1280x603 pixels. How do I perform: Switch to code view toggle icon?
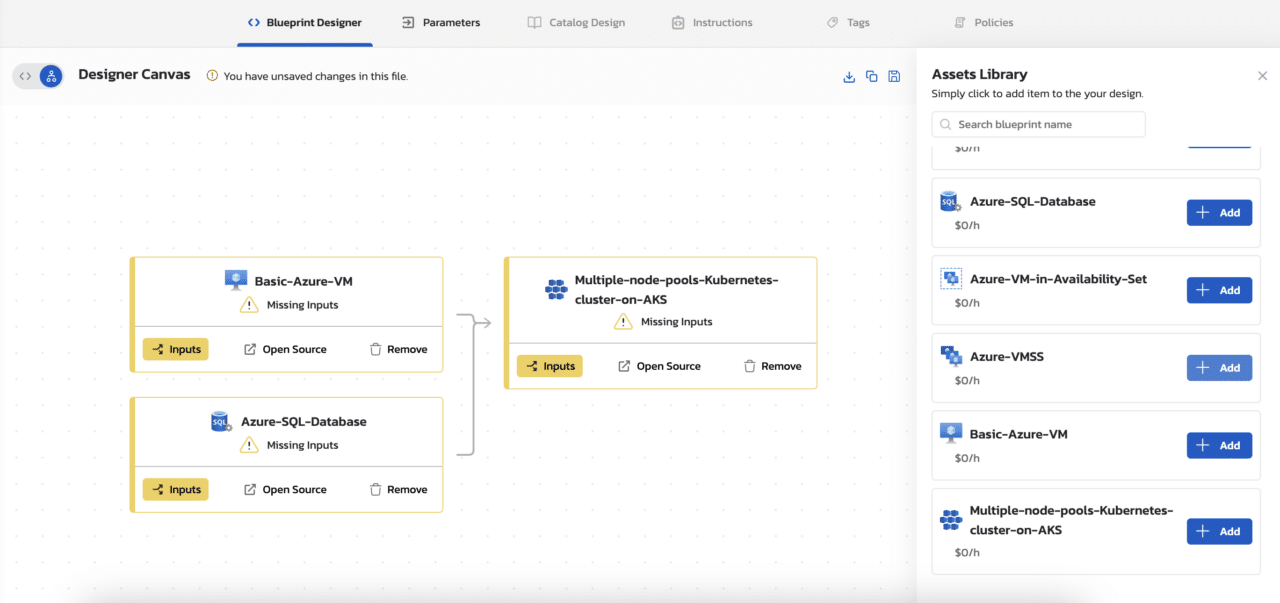[26, 76]
